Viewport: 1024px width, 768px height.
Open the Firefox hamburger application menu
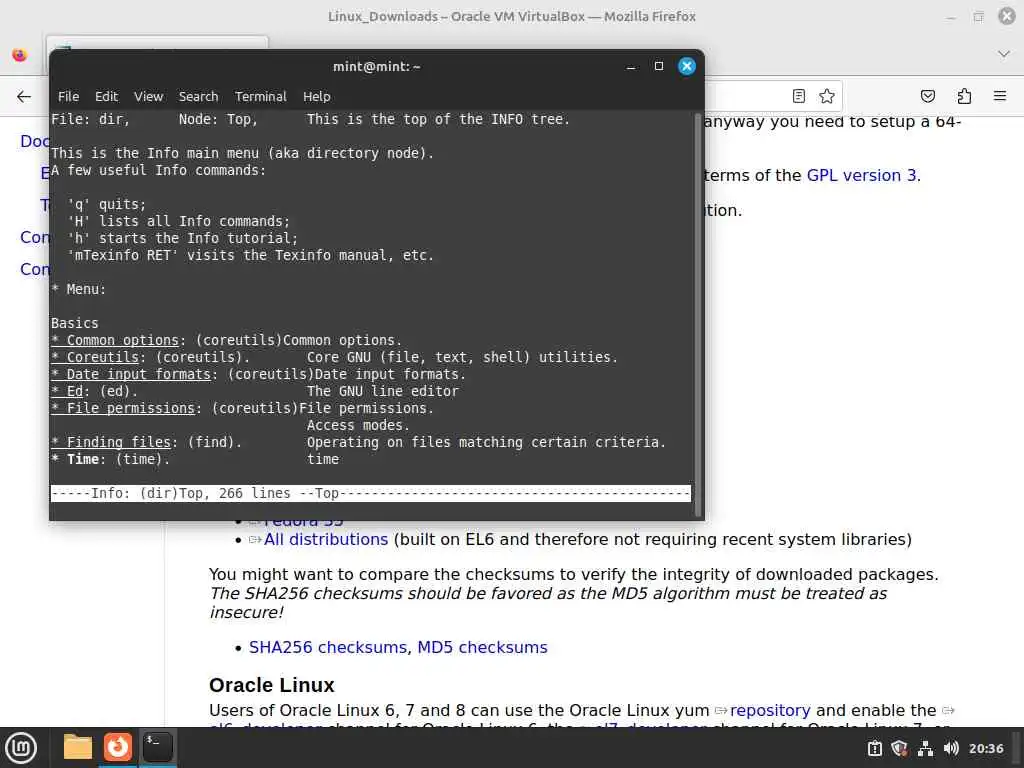[1000, 96]
